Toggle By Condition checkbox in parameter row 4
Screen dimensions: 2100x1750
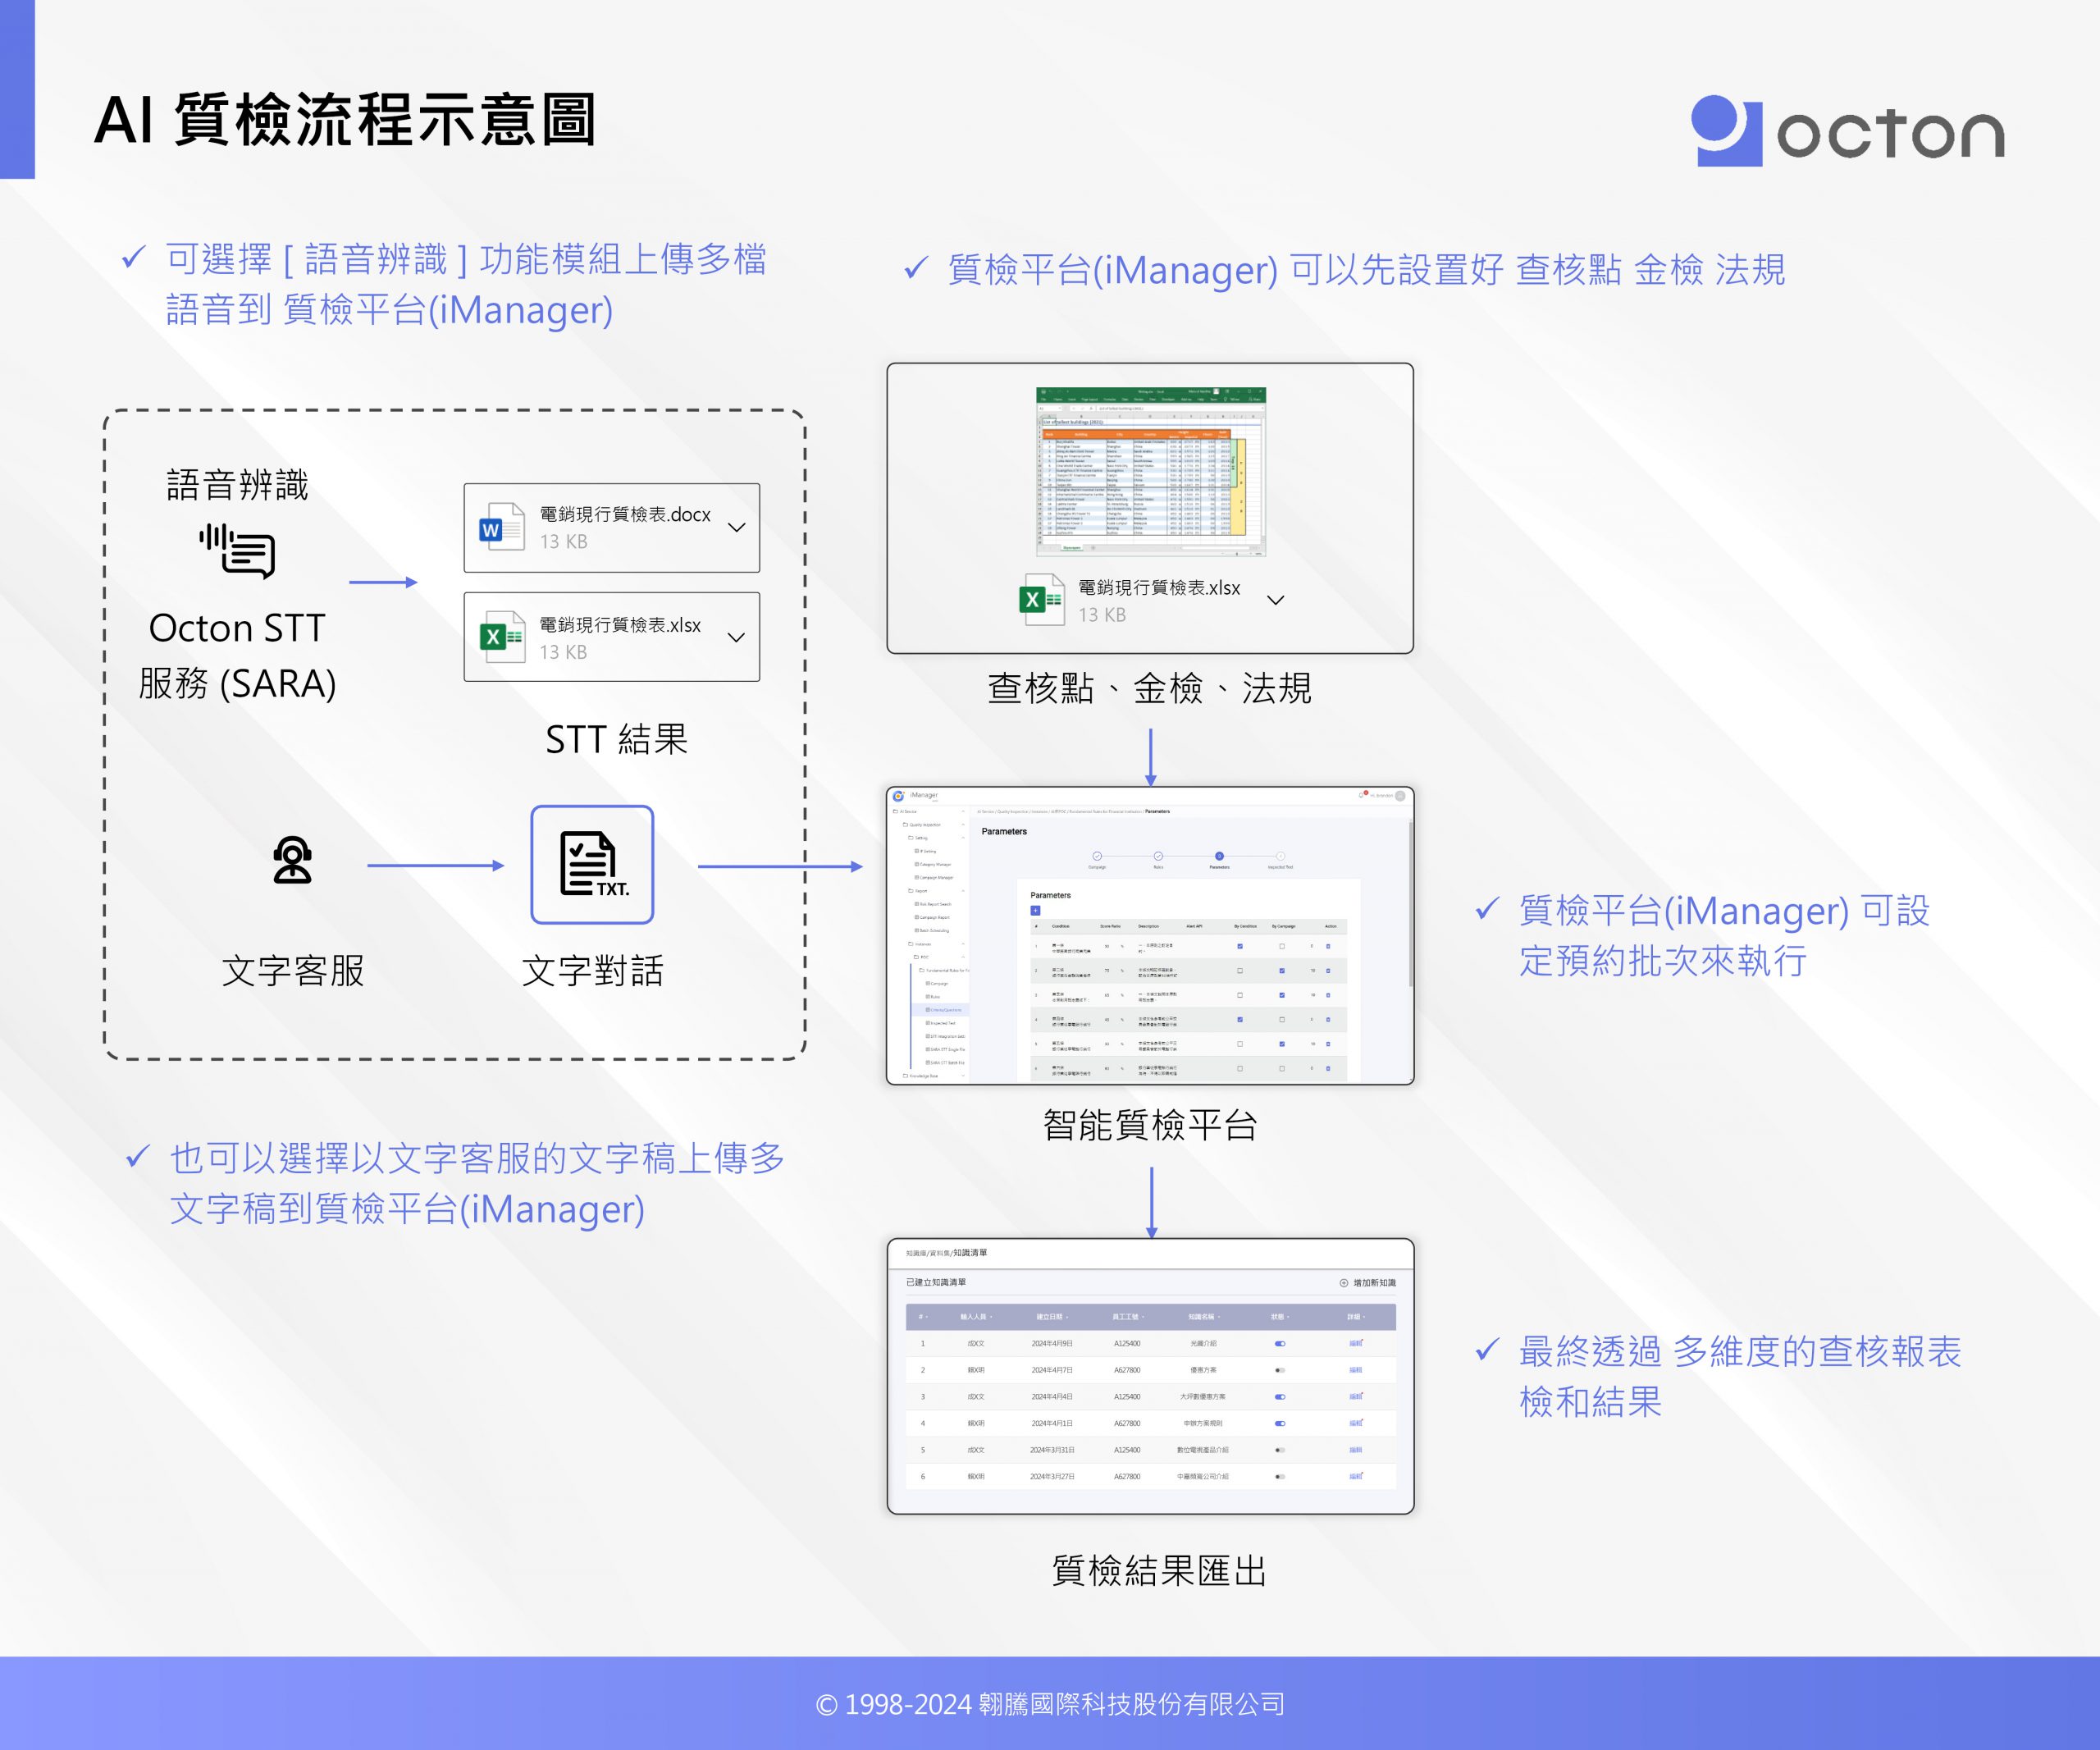(x=1240, y=1020)
